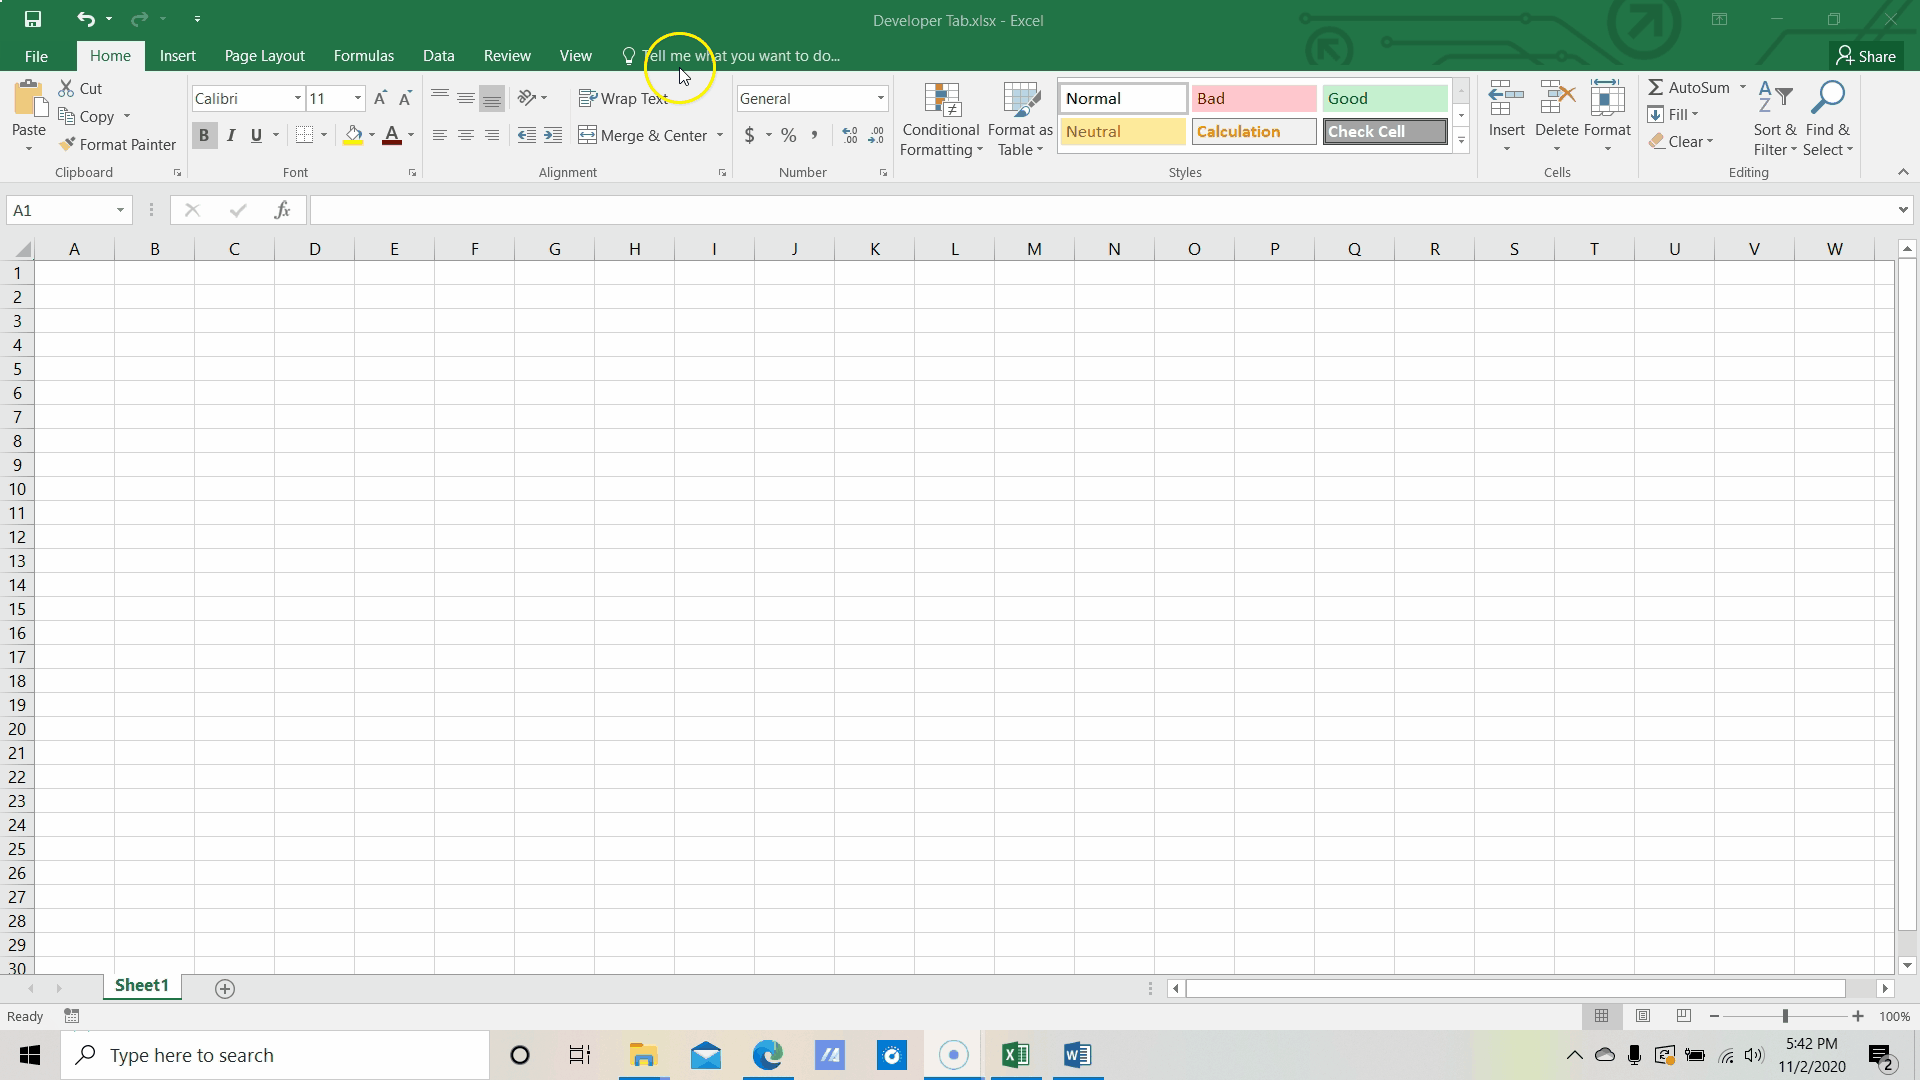This screenshot has width=1920, height=1080.
Task: Toggle Bold formatting on selected cell
Action: click(x=203, y=136)
